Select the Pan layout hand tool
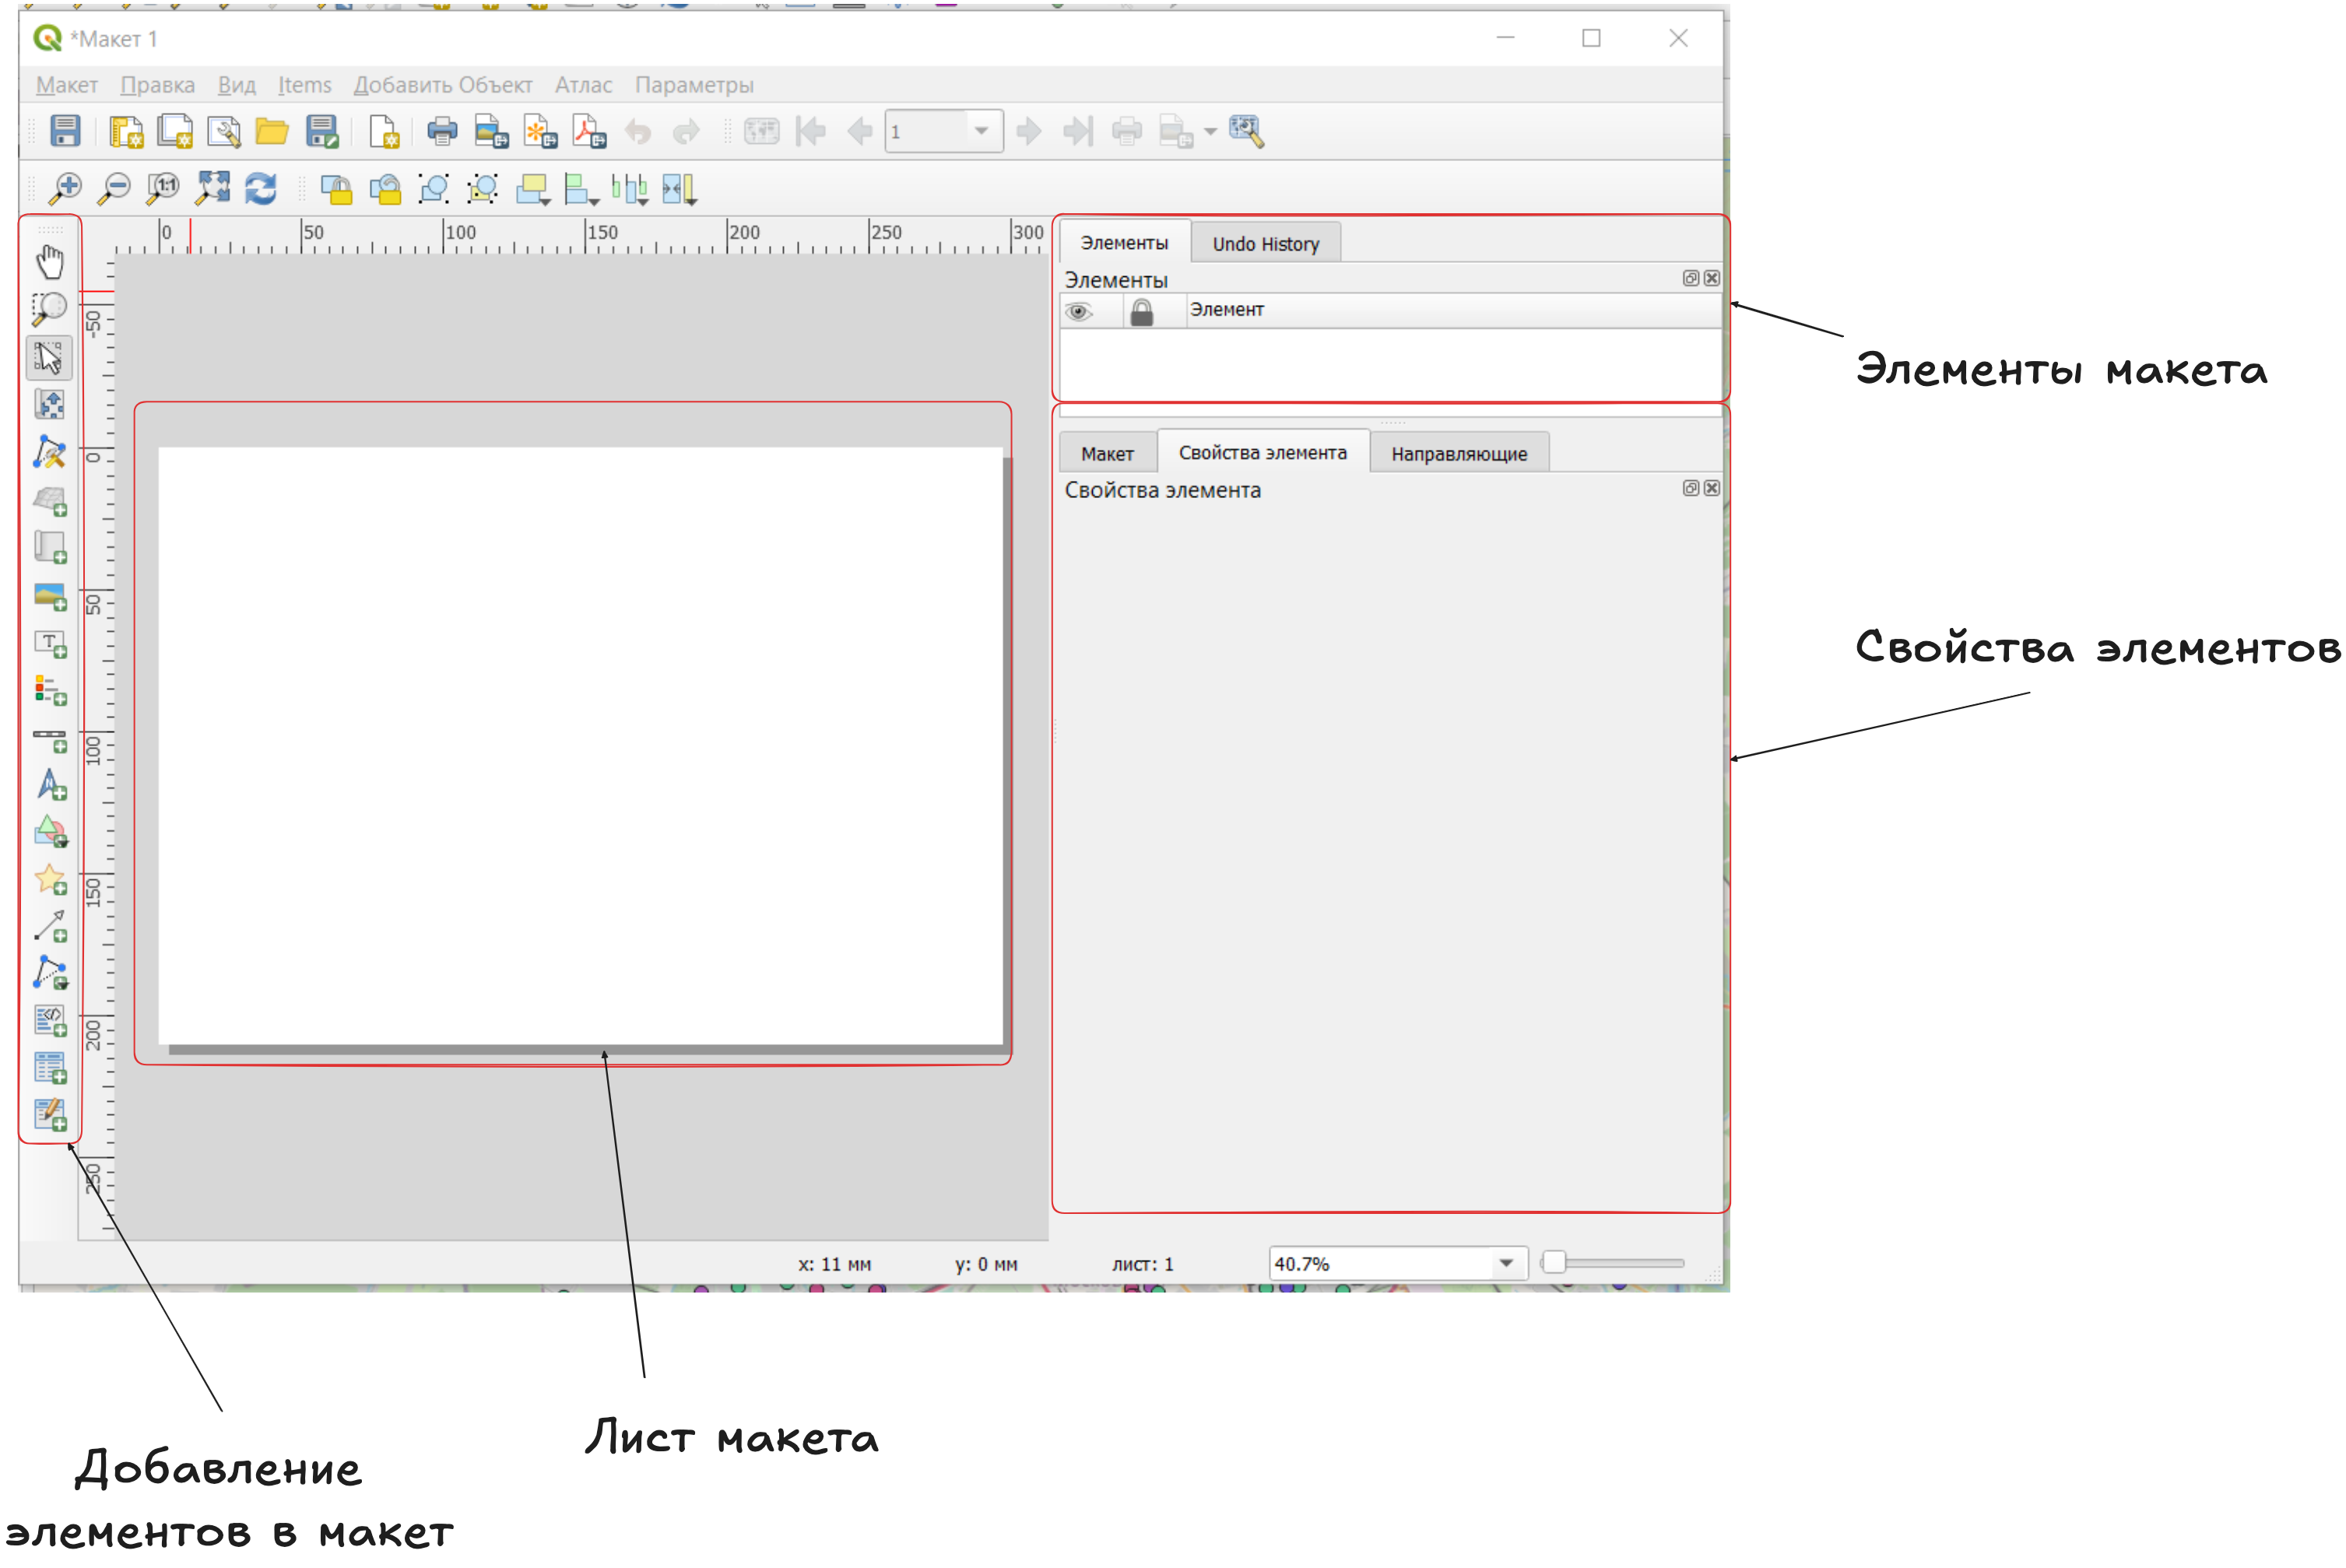This screenshot has height=1568, width=2346. (x=49, y=262)
